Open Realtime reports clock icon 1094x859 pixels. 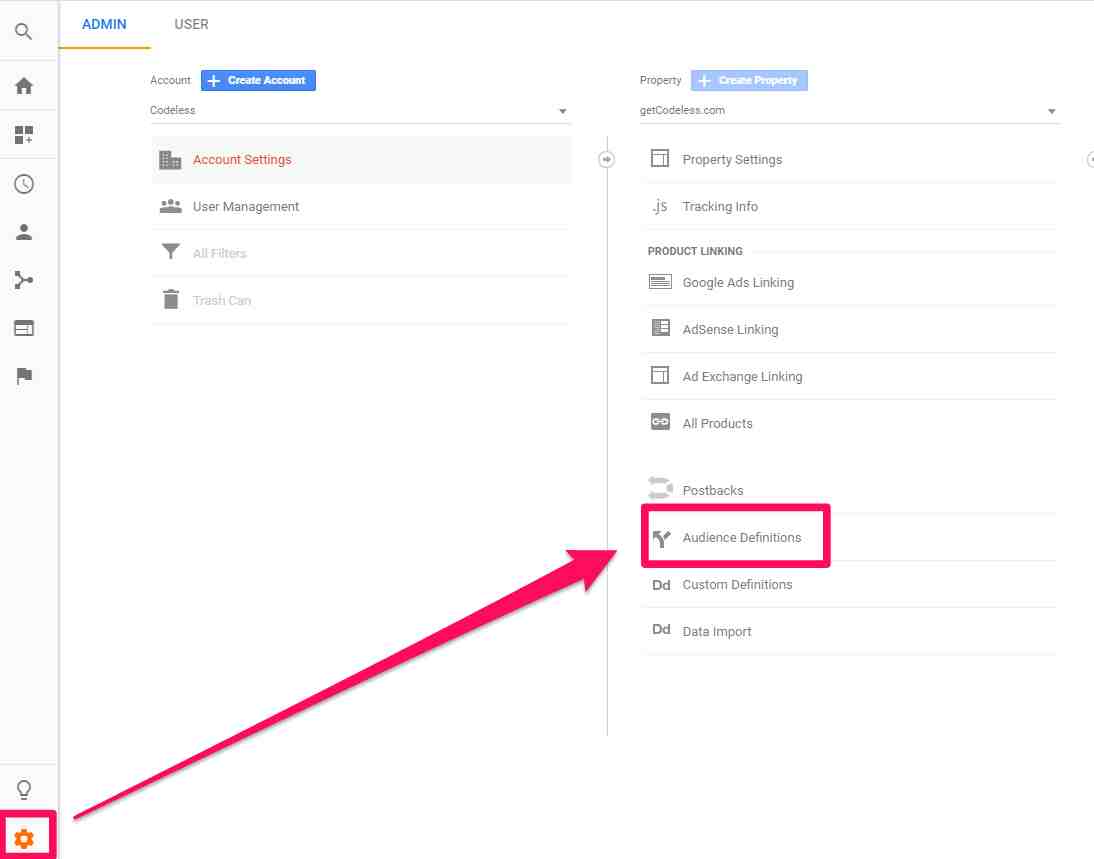point(24,184)
